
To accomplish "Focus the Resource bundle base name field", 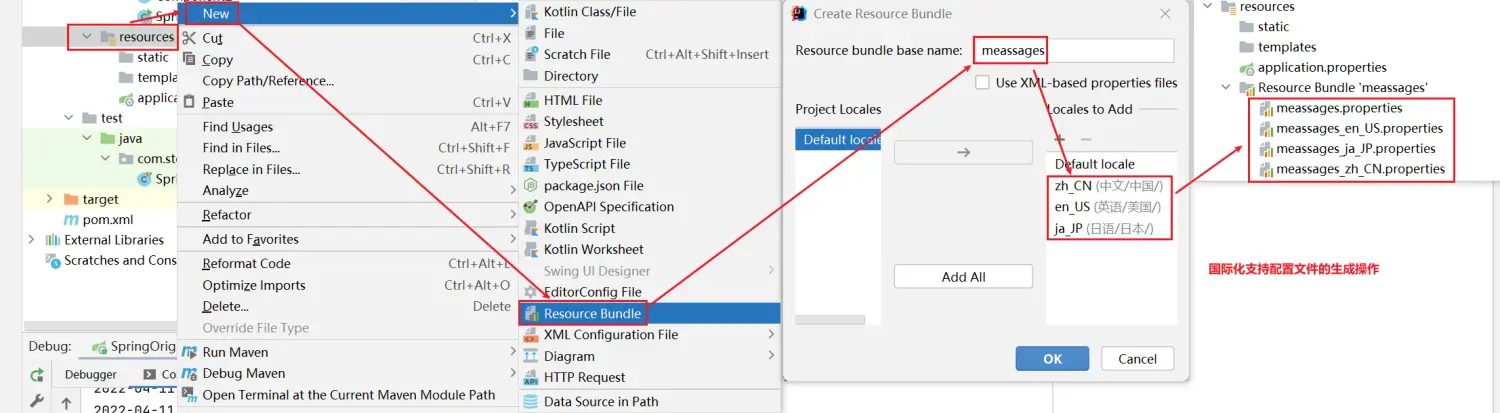I will click(x=1073, y=50).
